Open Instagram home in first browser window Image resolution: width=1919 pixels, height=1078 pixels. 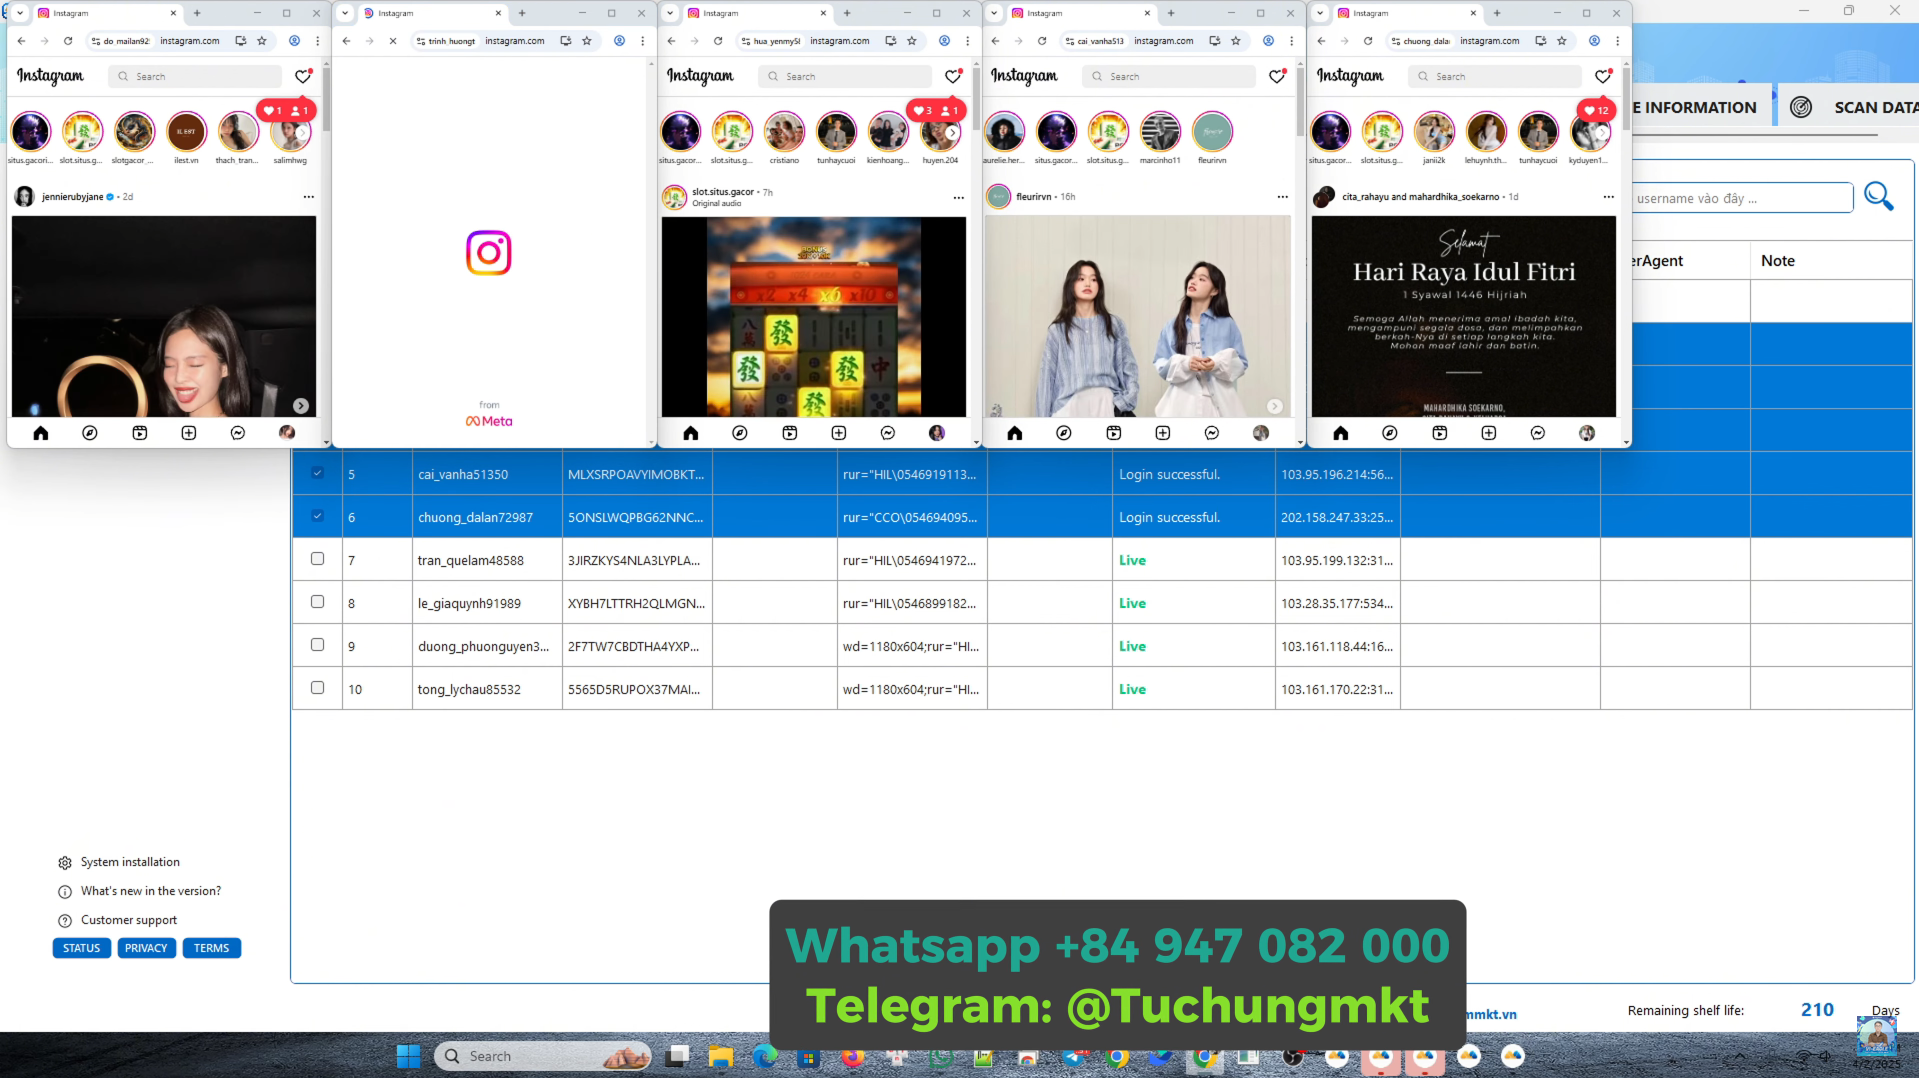[41, 433]
